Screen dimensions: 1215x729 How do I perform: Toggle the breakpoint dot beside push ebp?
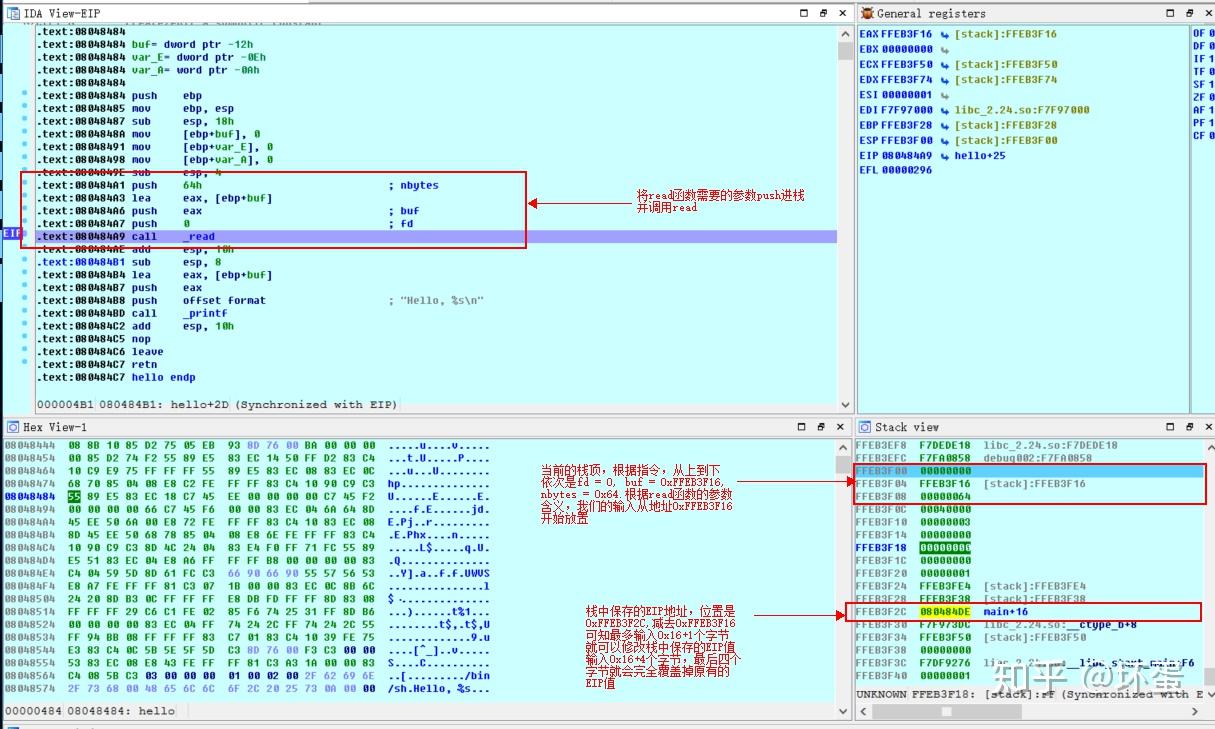(26, 95)
